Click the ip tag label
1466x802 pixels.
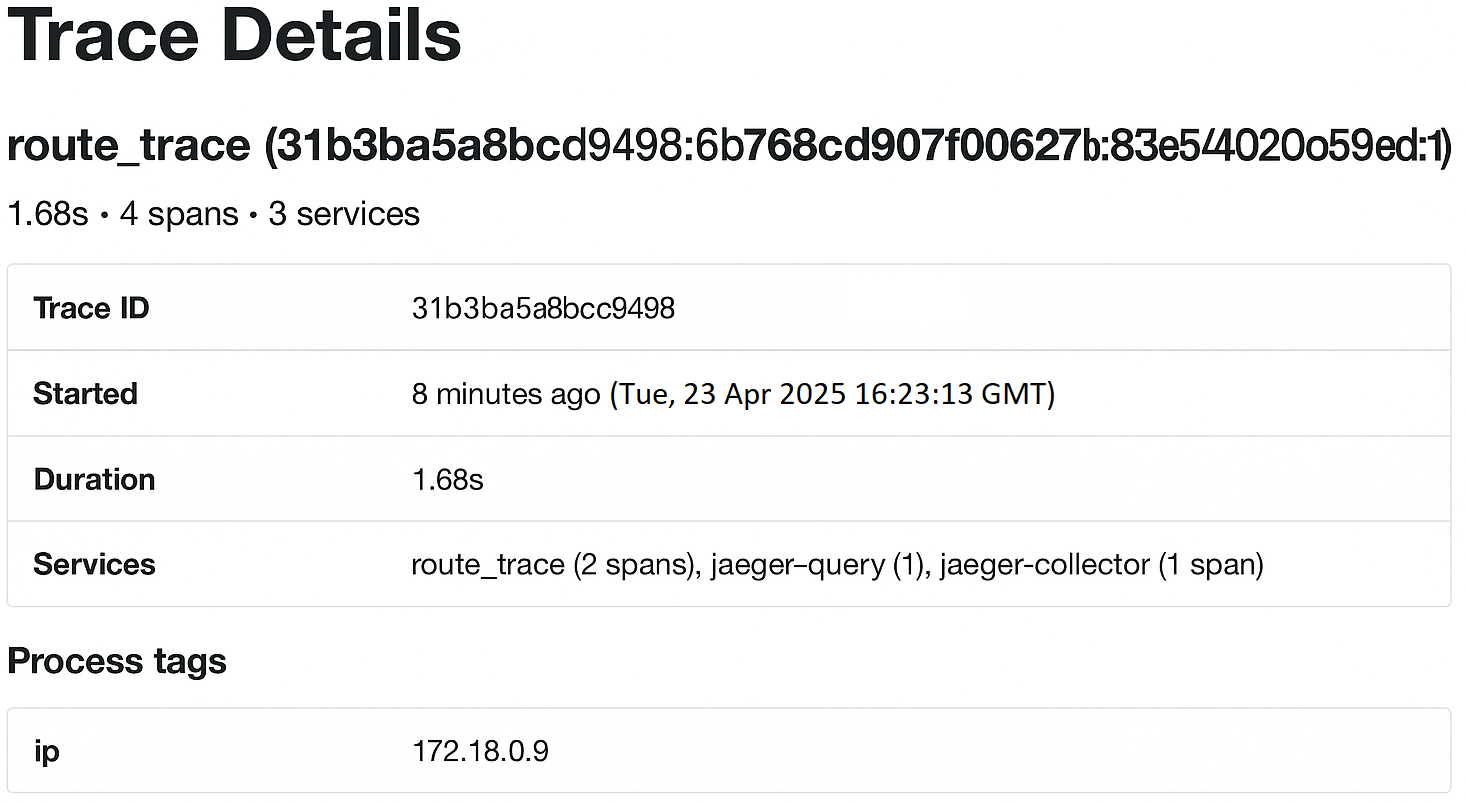(x=46, y=751)
